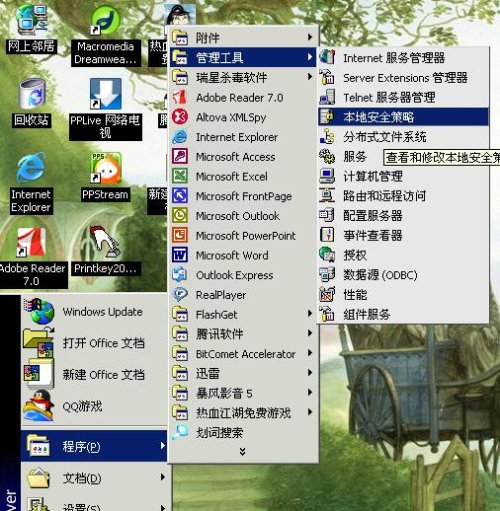Click the Microsoft Access key icon

pyautogui.click(x=180, y=156)
